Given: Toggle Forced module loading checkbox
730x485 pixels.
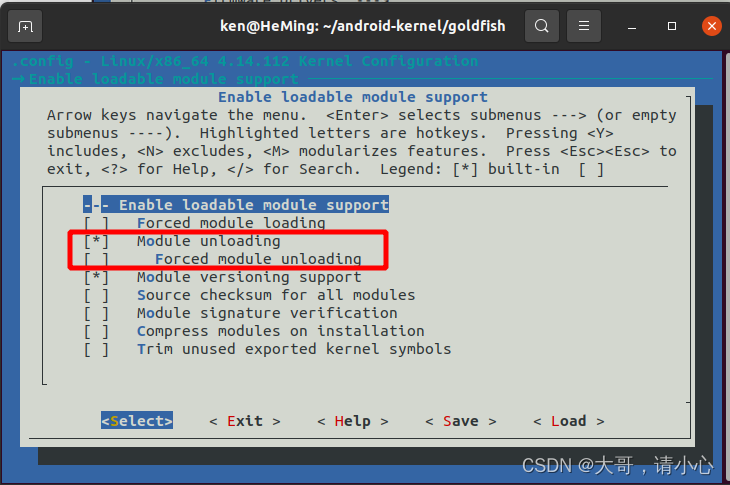Looking at the screenshot, I should [96, 223].
